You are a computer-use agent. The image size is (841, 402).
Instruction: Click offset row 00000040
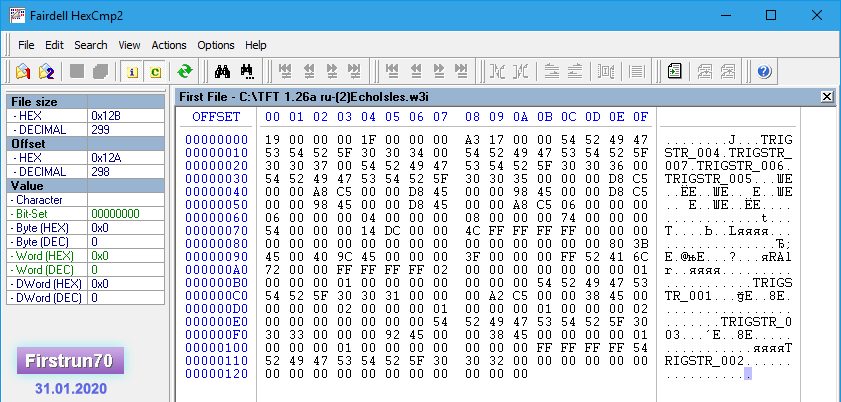217,192
